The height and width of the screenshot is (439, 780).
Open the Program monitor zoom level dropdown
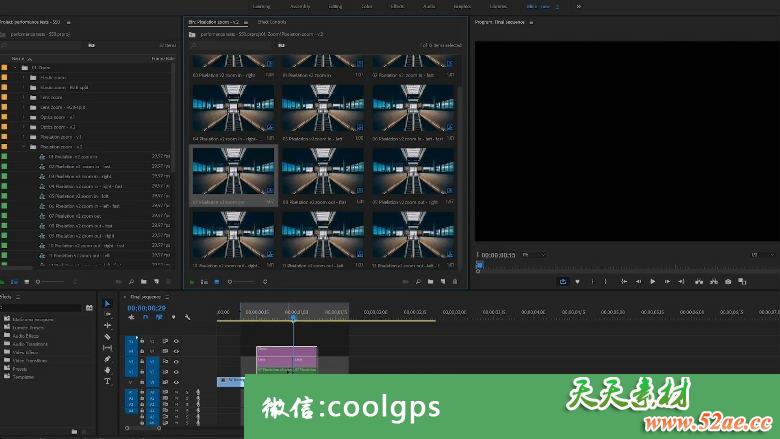pyautogui.click(x=535, y=255)
